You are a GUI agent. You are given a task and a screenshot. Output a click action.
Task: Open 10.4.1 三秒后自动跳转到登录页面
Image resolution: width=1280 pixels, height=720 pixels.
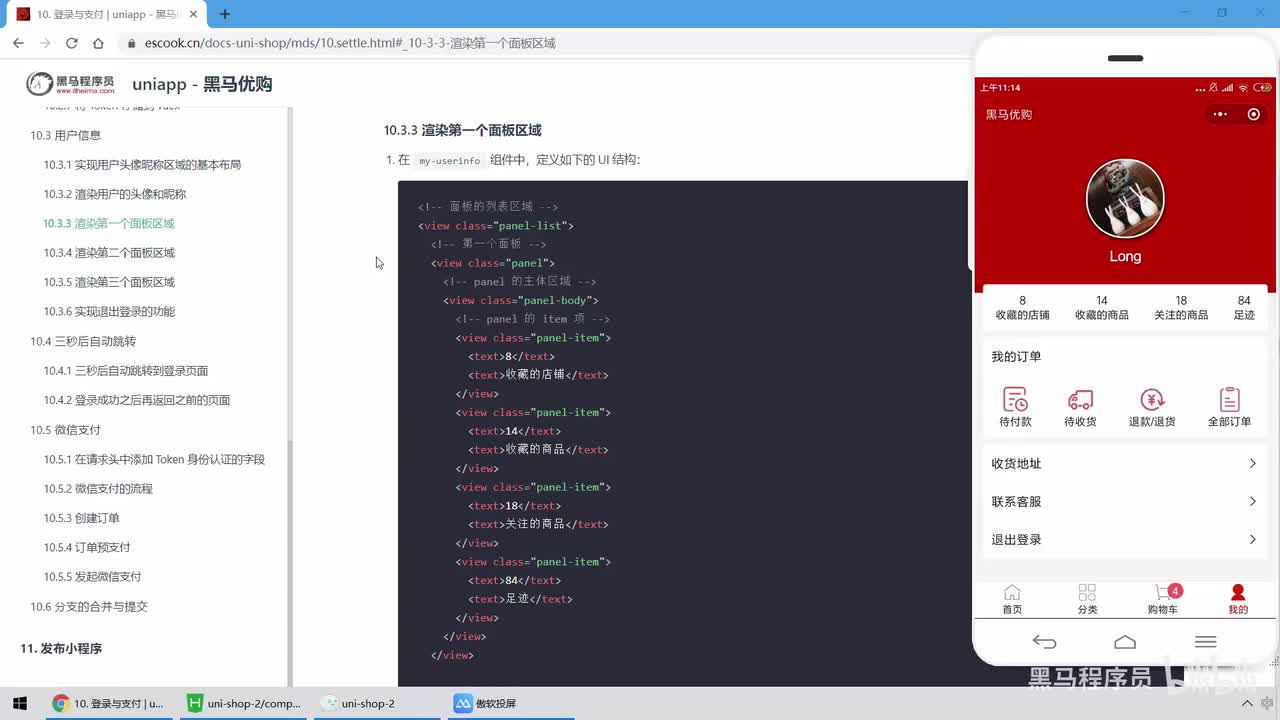click(x=125, y=371)
